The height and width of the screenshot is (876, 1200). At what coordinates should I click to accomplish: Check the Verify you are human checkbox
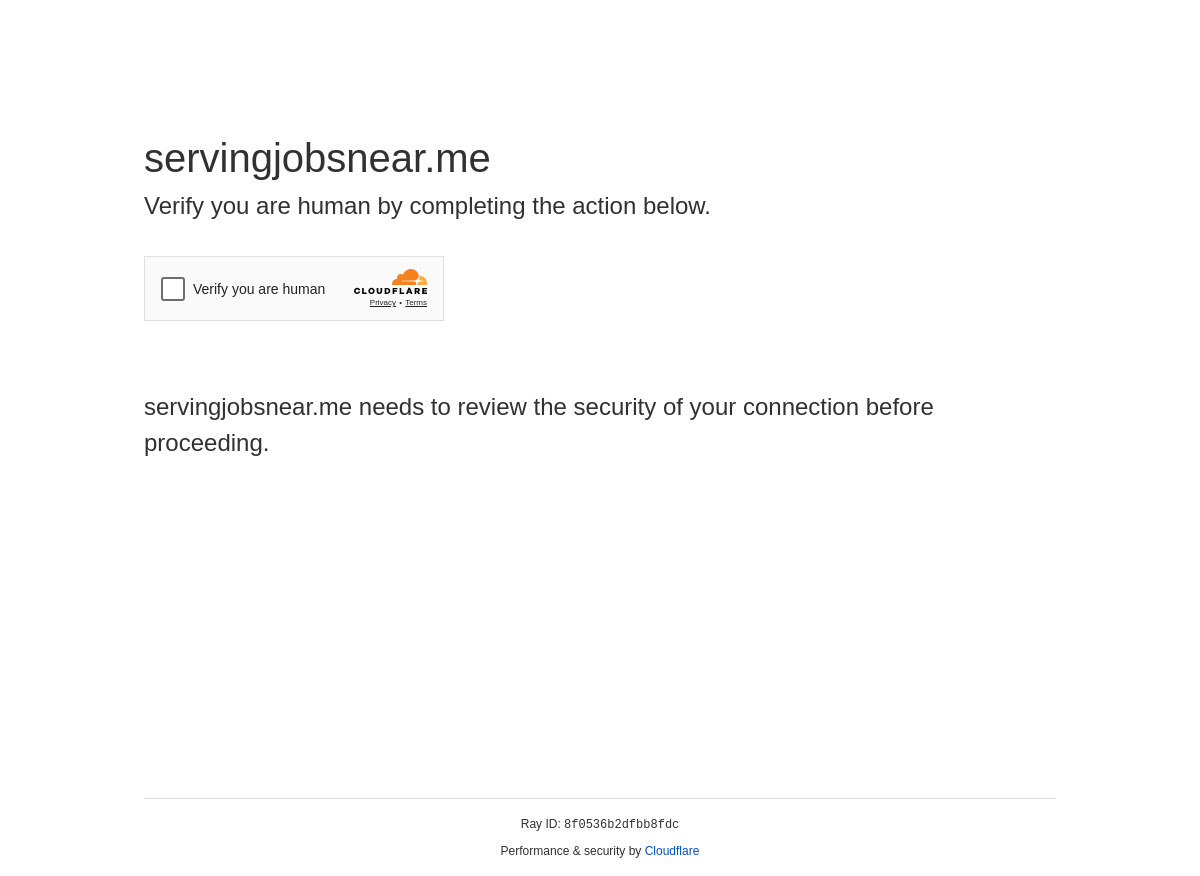173,289
